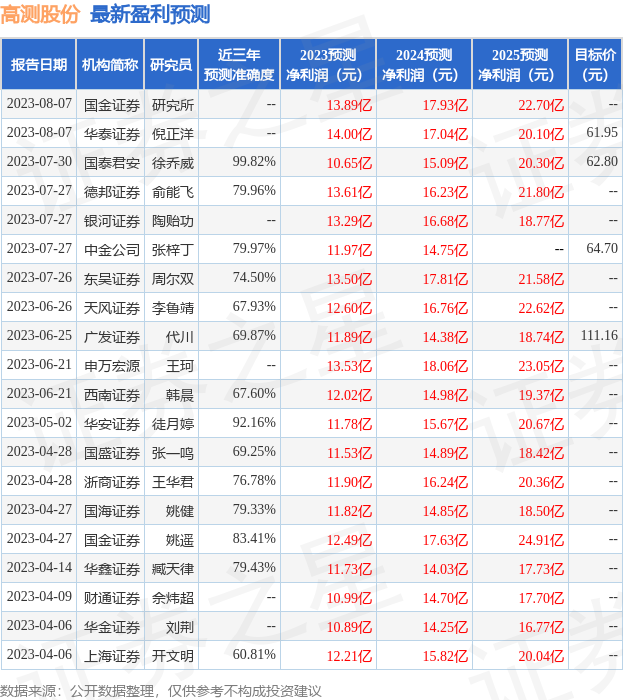Click the 中金公司 institution cell
623x700 pixels.
112,250
